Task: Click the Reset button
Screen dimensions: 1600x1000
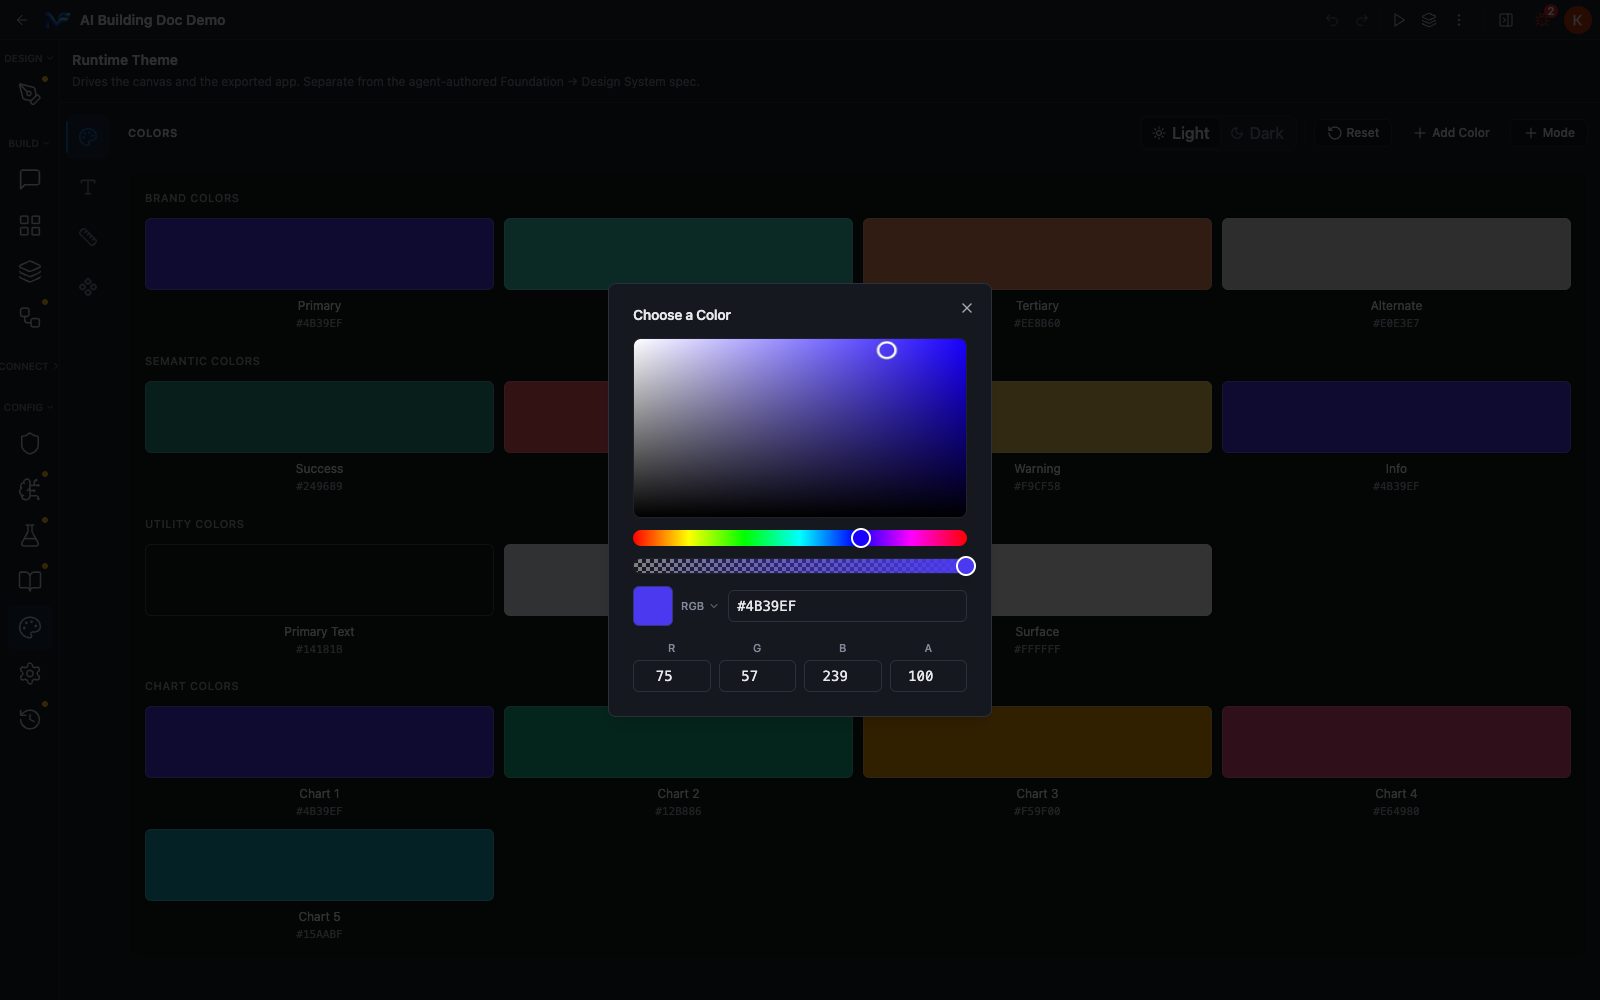Action: (x=1353, y=133)
